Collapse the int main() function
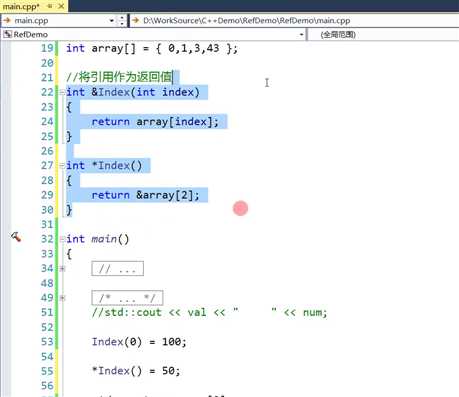Image resolution: width=459 pixels, height=397 pixels. click(62, 239)
